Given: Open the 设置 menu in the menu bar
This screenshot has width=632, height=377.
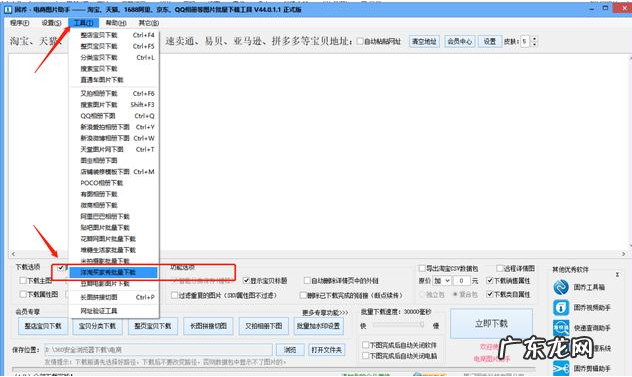Looking at the screenshot, I should 51,23.
